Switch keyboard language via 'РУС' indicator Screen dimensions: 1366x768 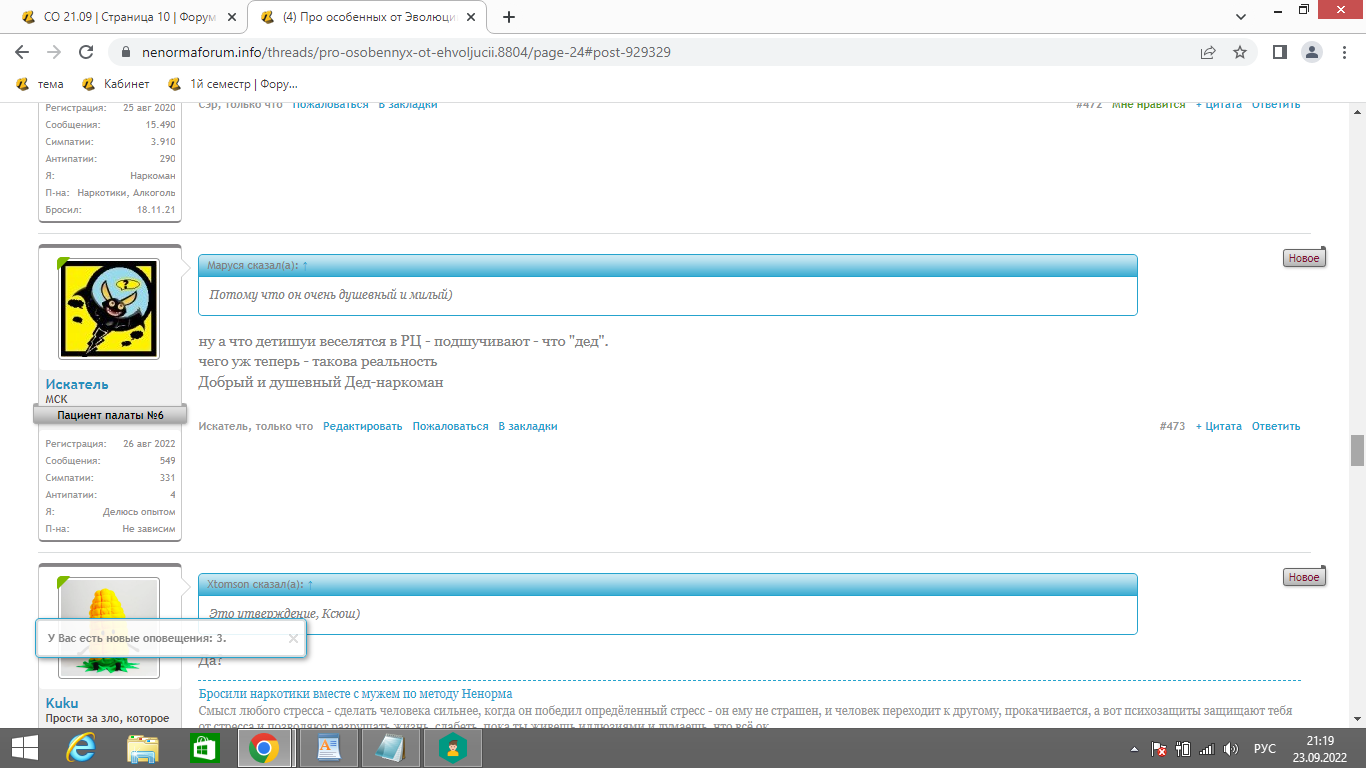pyautogui.click(x=1264, y=749)
